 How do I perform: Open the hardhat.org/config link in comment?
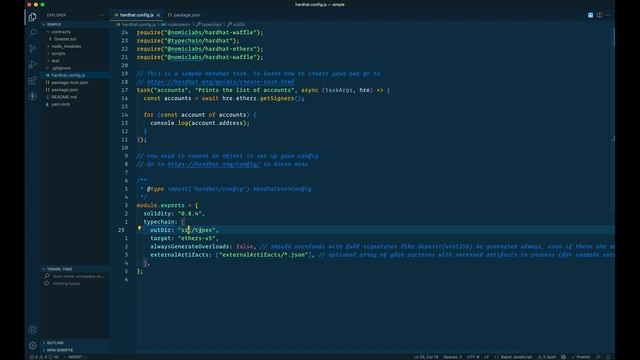[x=213, y=164]
